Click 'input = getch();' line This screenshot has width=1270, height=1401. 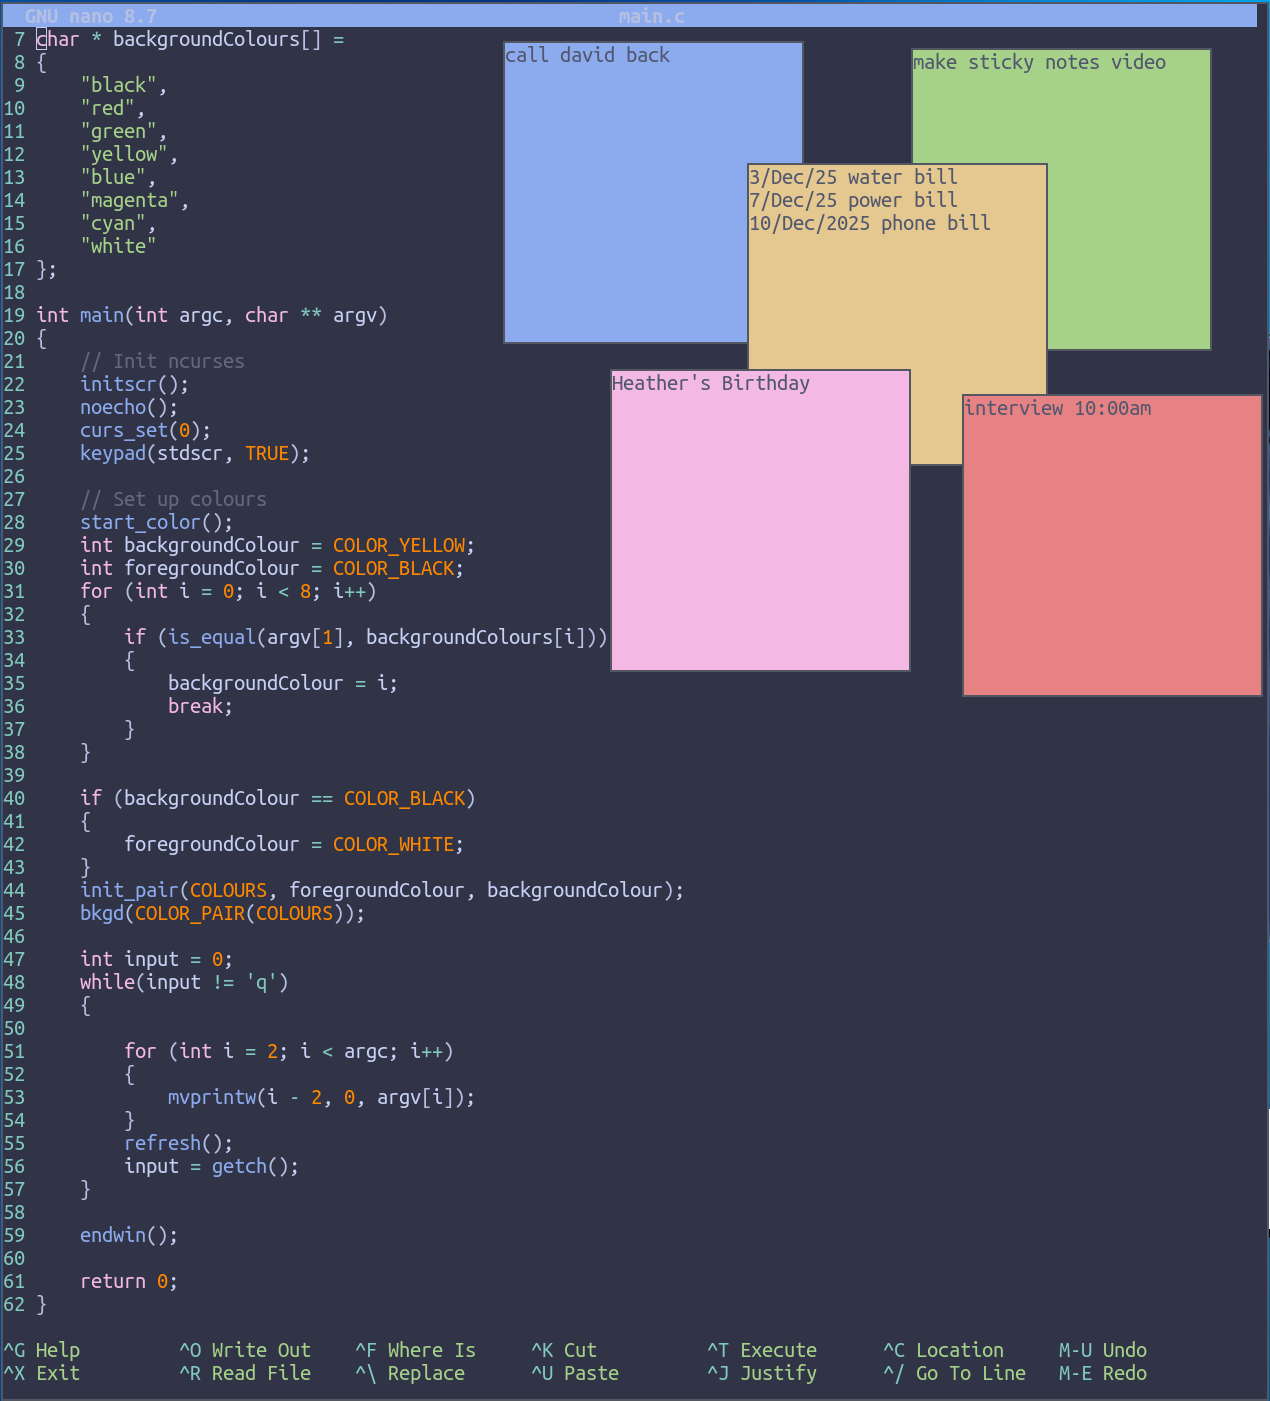click(212, 1166)
